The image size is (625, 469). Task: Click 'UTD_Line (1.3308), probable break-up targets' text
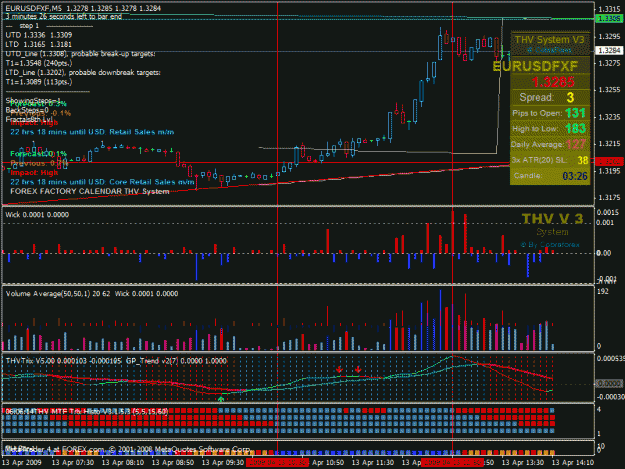pyautogui.click(x=81, y=53)
